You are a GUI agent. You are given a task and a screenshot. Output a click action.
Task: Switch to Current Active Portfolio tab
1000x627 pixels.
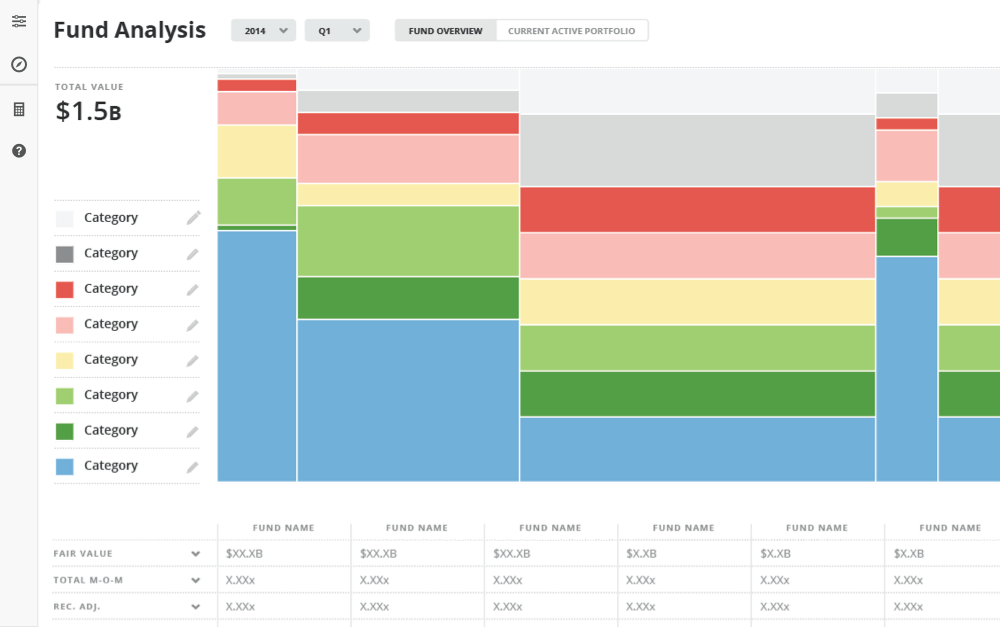click(571, 31)
